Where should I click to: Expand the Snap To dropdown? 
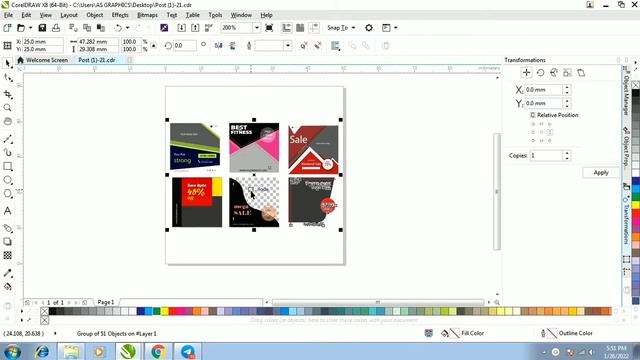tap(353, 28)
